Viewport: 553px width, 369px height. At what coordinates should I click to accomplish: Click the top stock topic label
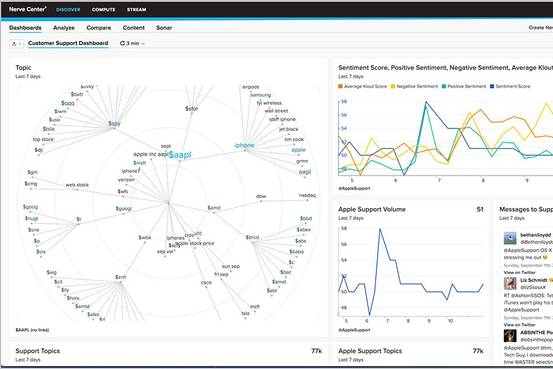pyautogui.click(x=43, y=139)
